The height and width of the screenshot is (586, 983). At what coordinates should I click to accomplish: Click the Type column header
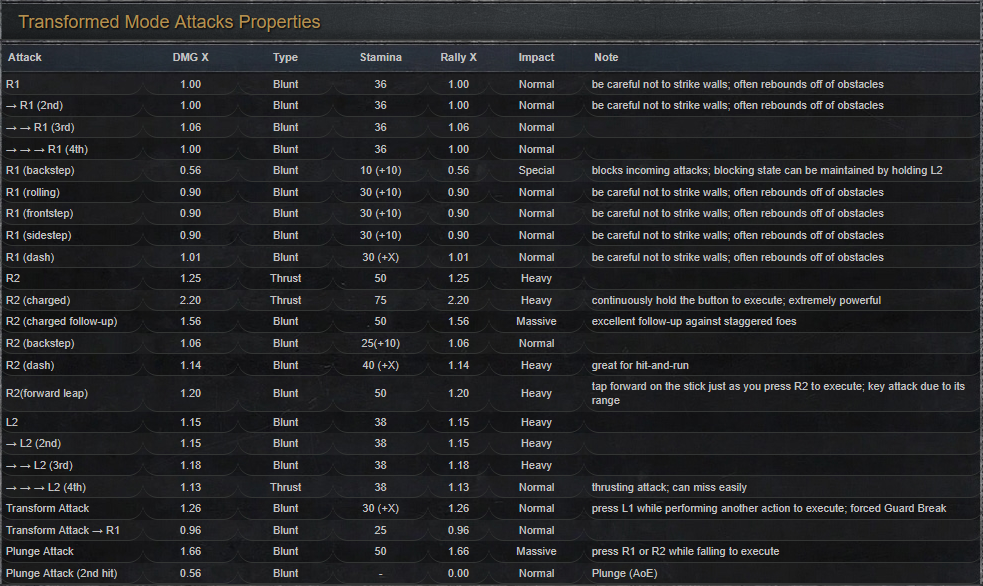tap(285, 57)
